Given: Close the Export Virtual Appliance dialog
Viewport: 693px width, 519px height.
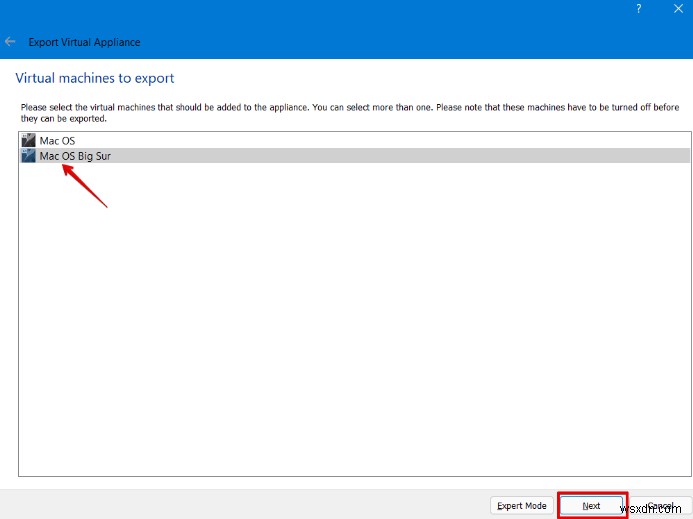Looking at the screenshot, I should pyautogui.click(x=678, y=8).
